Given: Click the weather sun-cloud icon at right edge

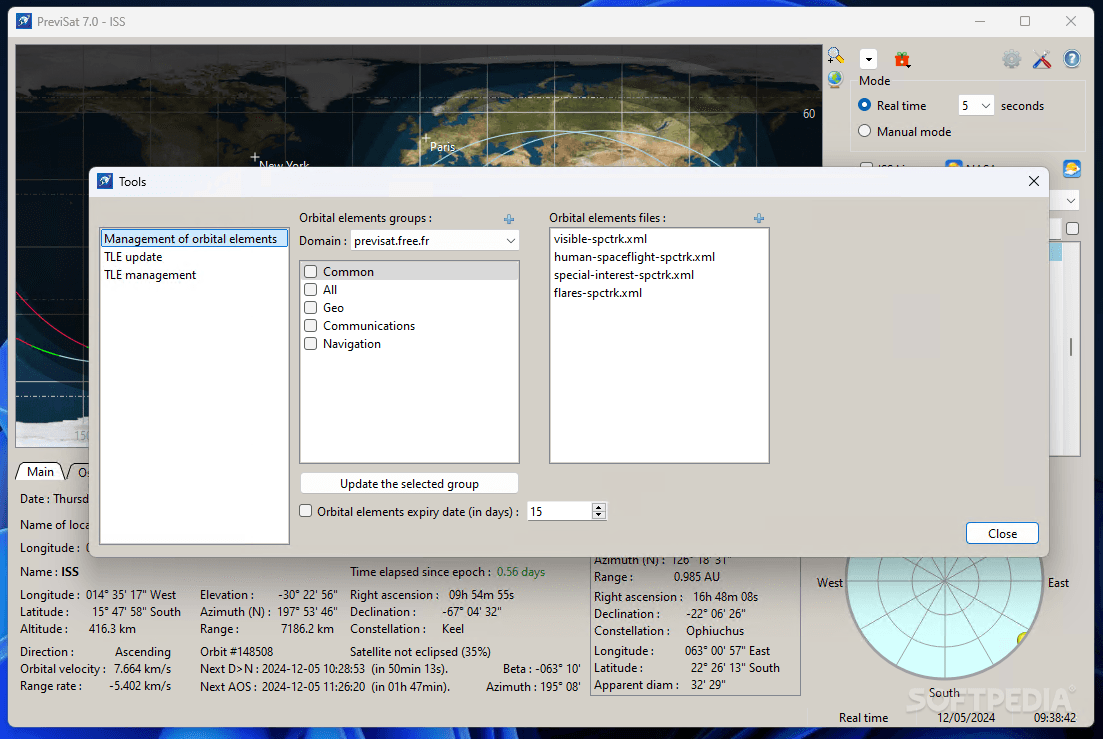Looking at the screenshot, I should coord(1071,169).
